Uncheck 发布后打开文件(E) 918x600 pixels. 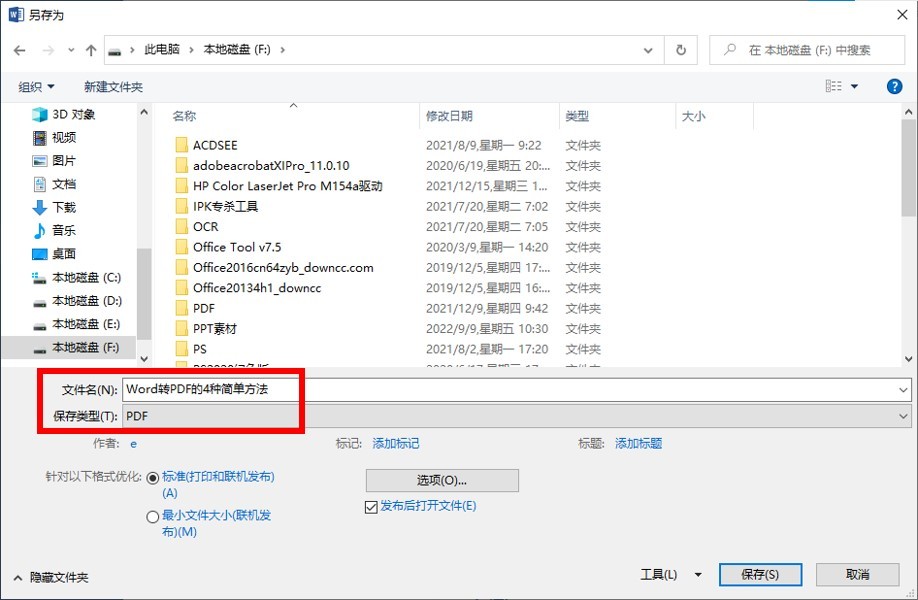(x=371, y=507)
